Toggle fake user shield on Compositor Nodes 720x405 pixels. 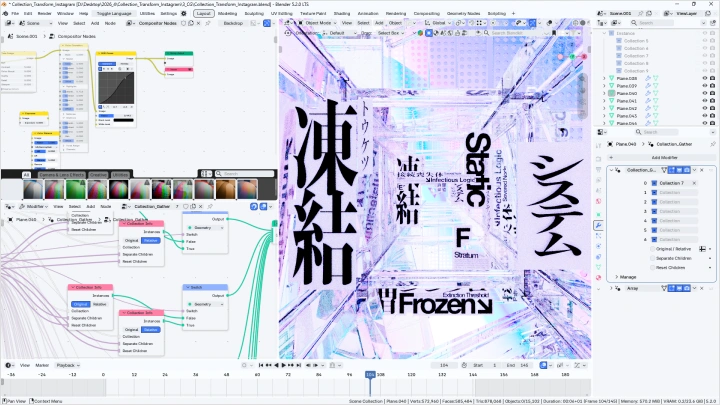pos(184,23)
